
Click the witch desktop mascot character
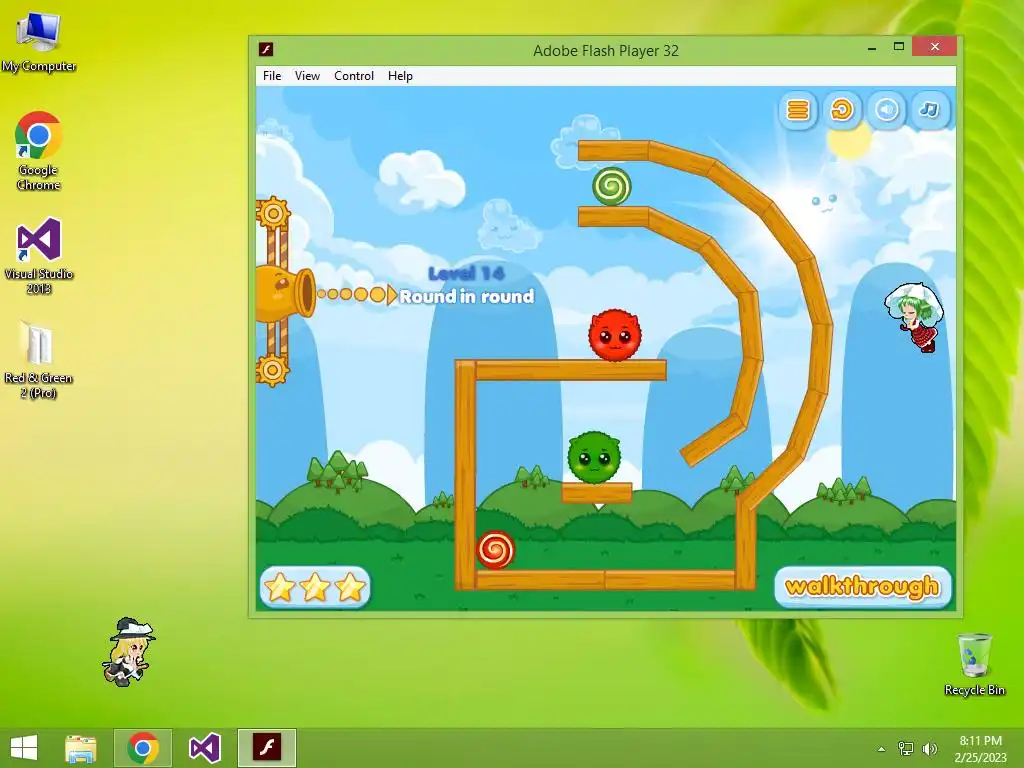(129, 652)
